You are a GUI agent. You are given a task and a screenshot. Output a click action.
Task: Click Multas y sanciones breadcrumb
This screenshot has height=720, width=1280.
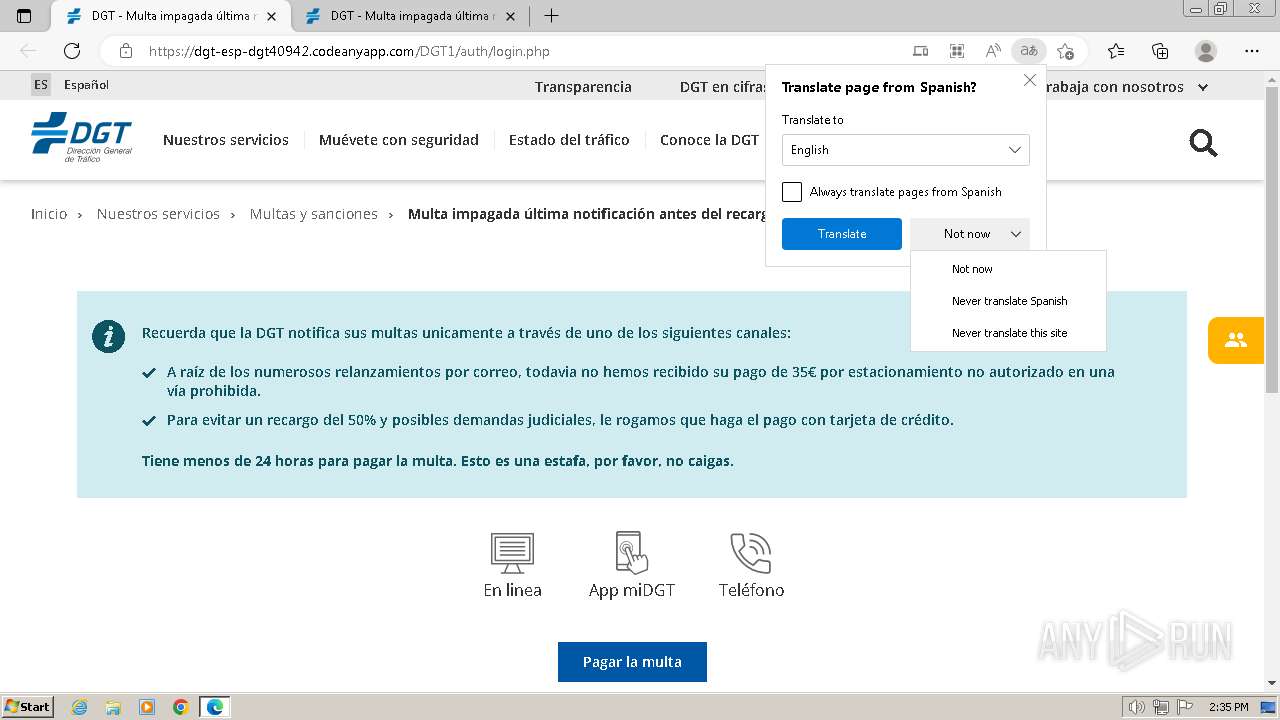click(314, 214)
